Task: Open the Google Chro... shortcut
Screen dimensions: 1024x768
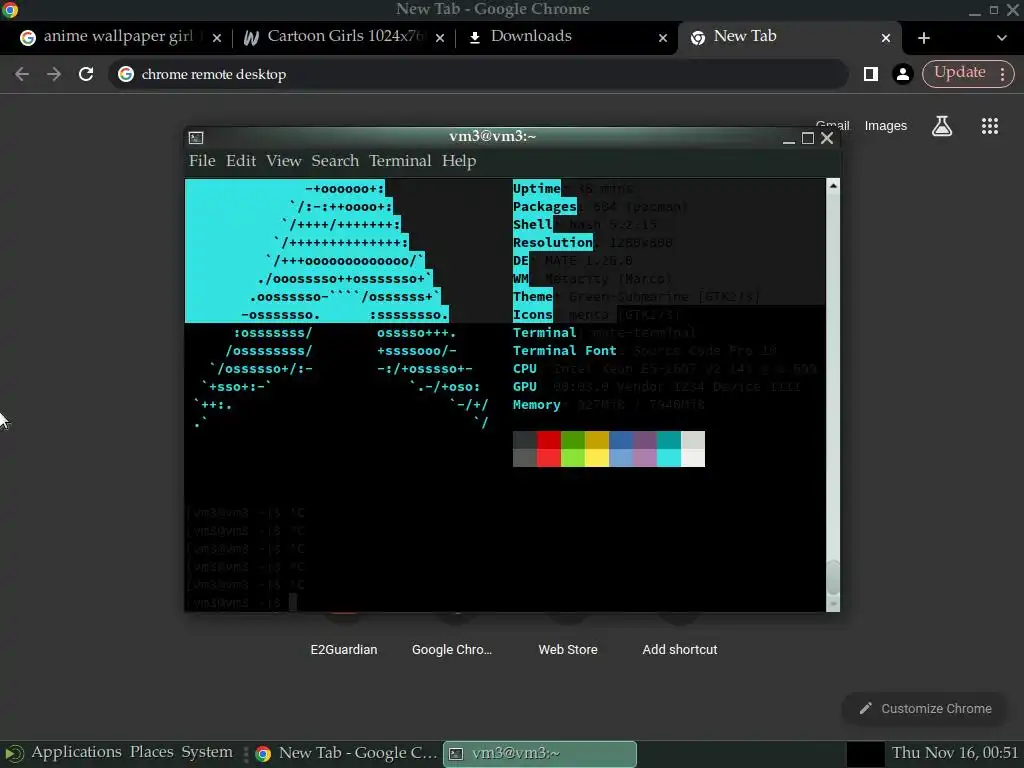Action: tap(452, 649)
